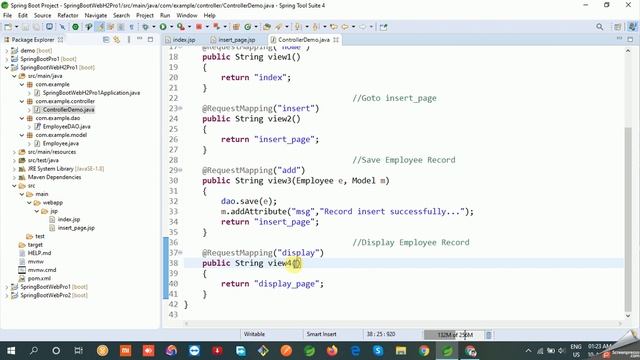The image size is (640, 360).
Task: Open the Navigate menu
Action: [96, 16]
